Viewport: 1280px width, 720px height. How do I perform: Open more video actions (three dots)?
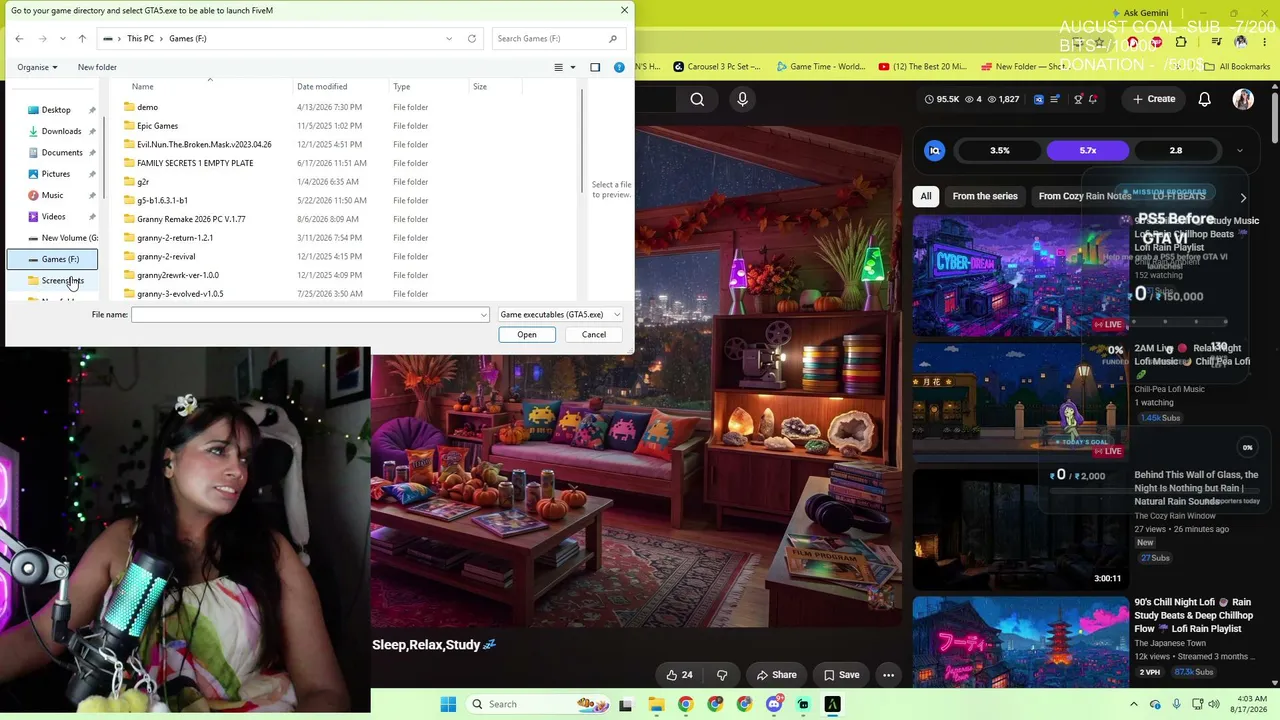coord(888,675)
